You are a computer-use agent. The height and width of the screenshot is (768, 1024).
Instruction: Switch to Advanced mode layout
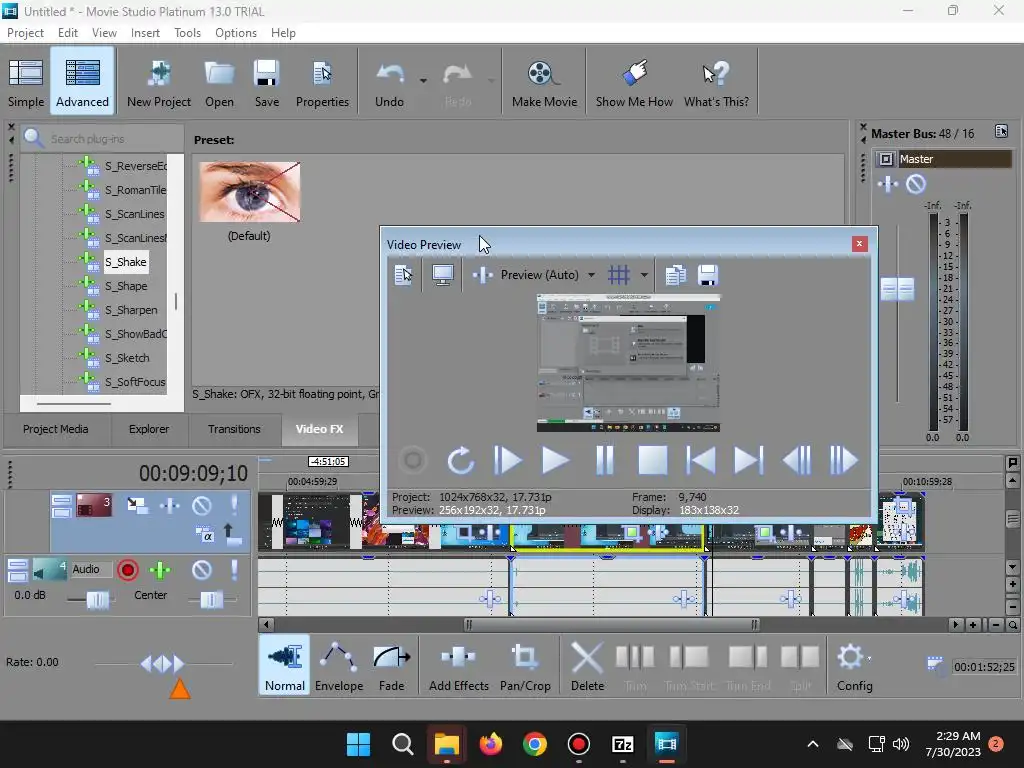coord(82,83)
